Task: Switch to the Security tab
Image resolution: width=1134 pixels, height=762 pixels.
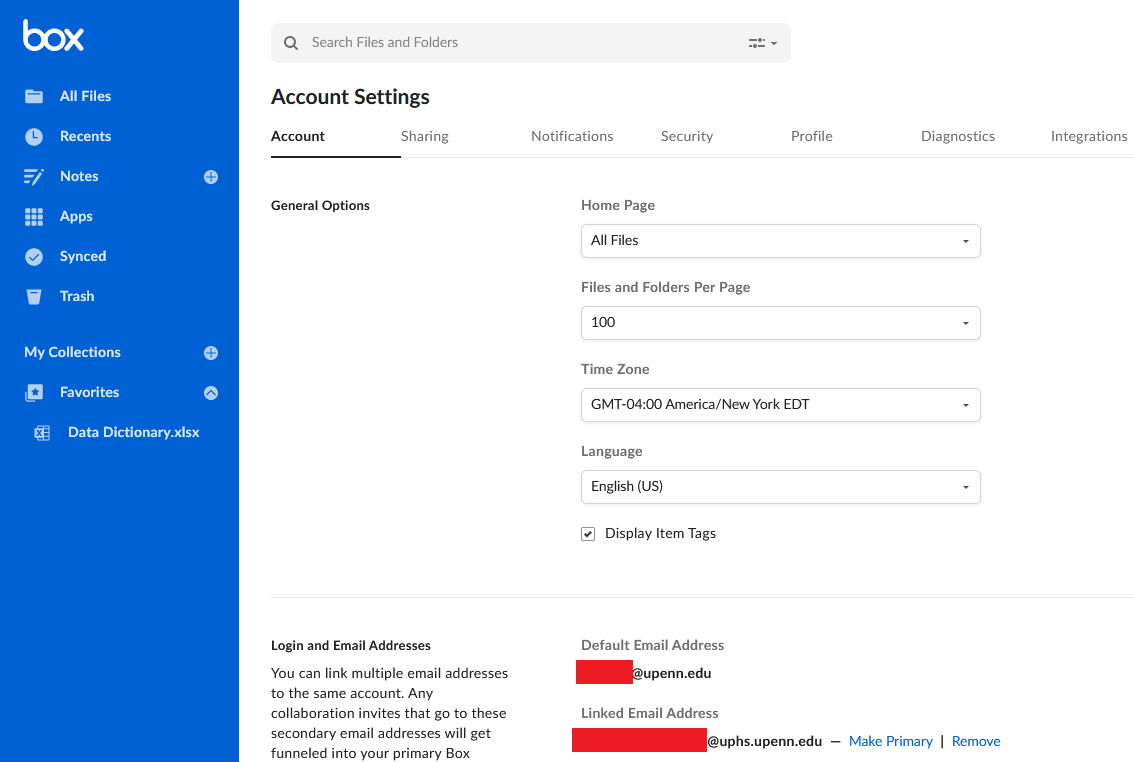Action: tap(687, 136)
